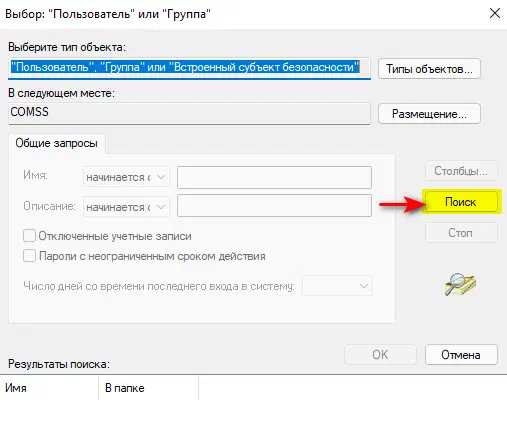The height and width of the screenshot is (428, 507).
Task: Click the Поиск button
Action: point(461,202)
